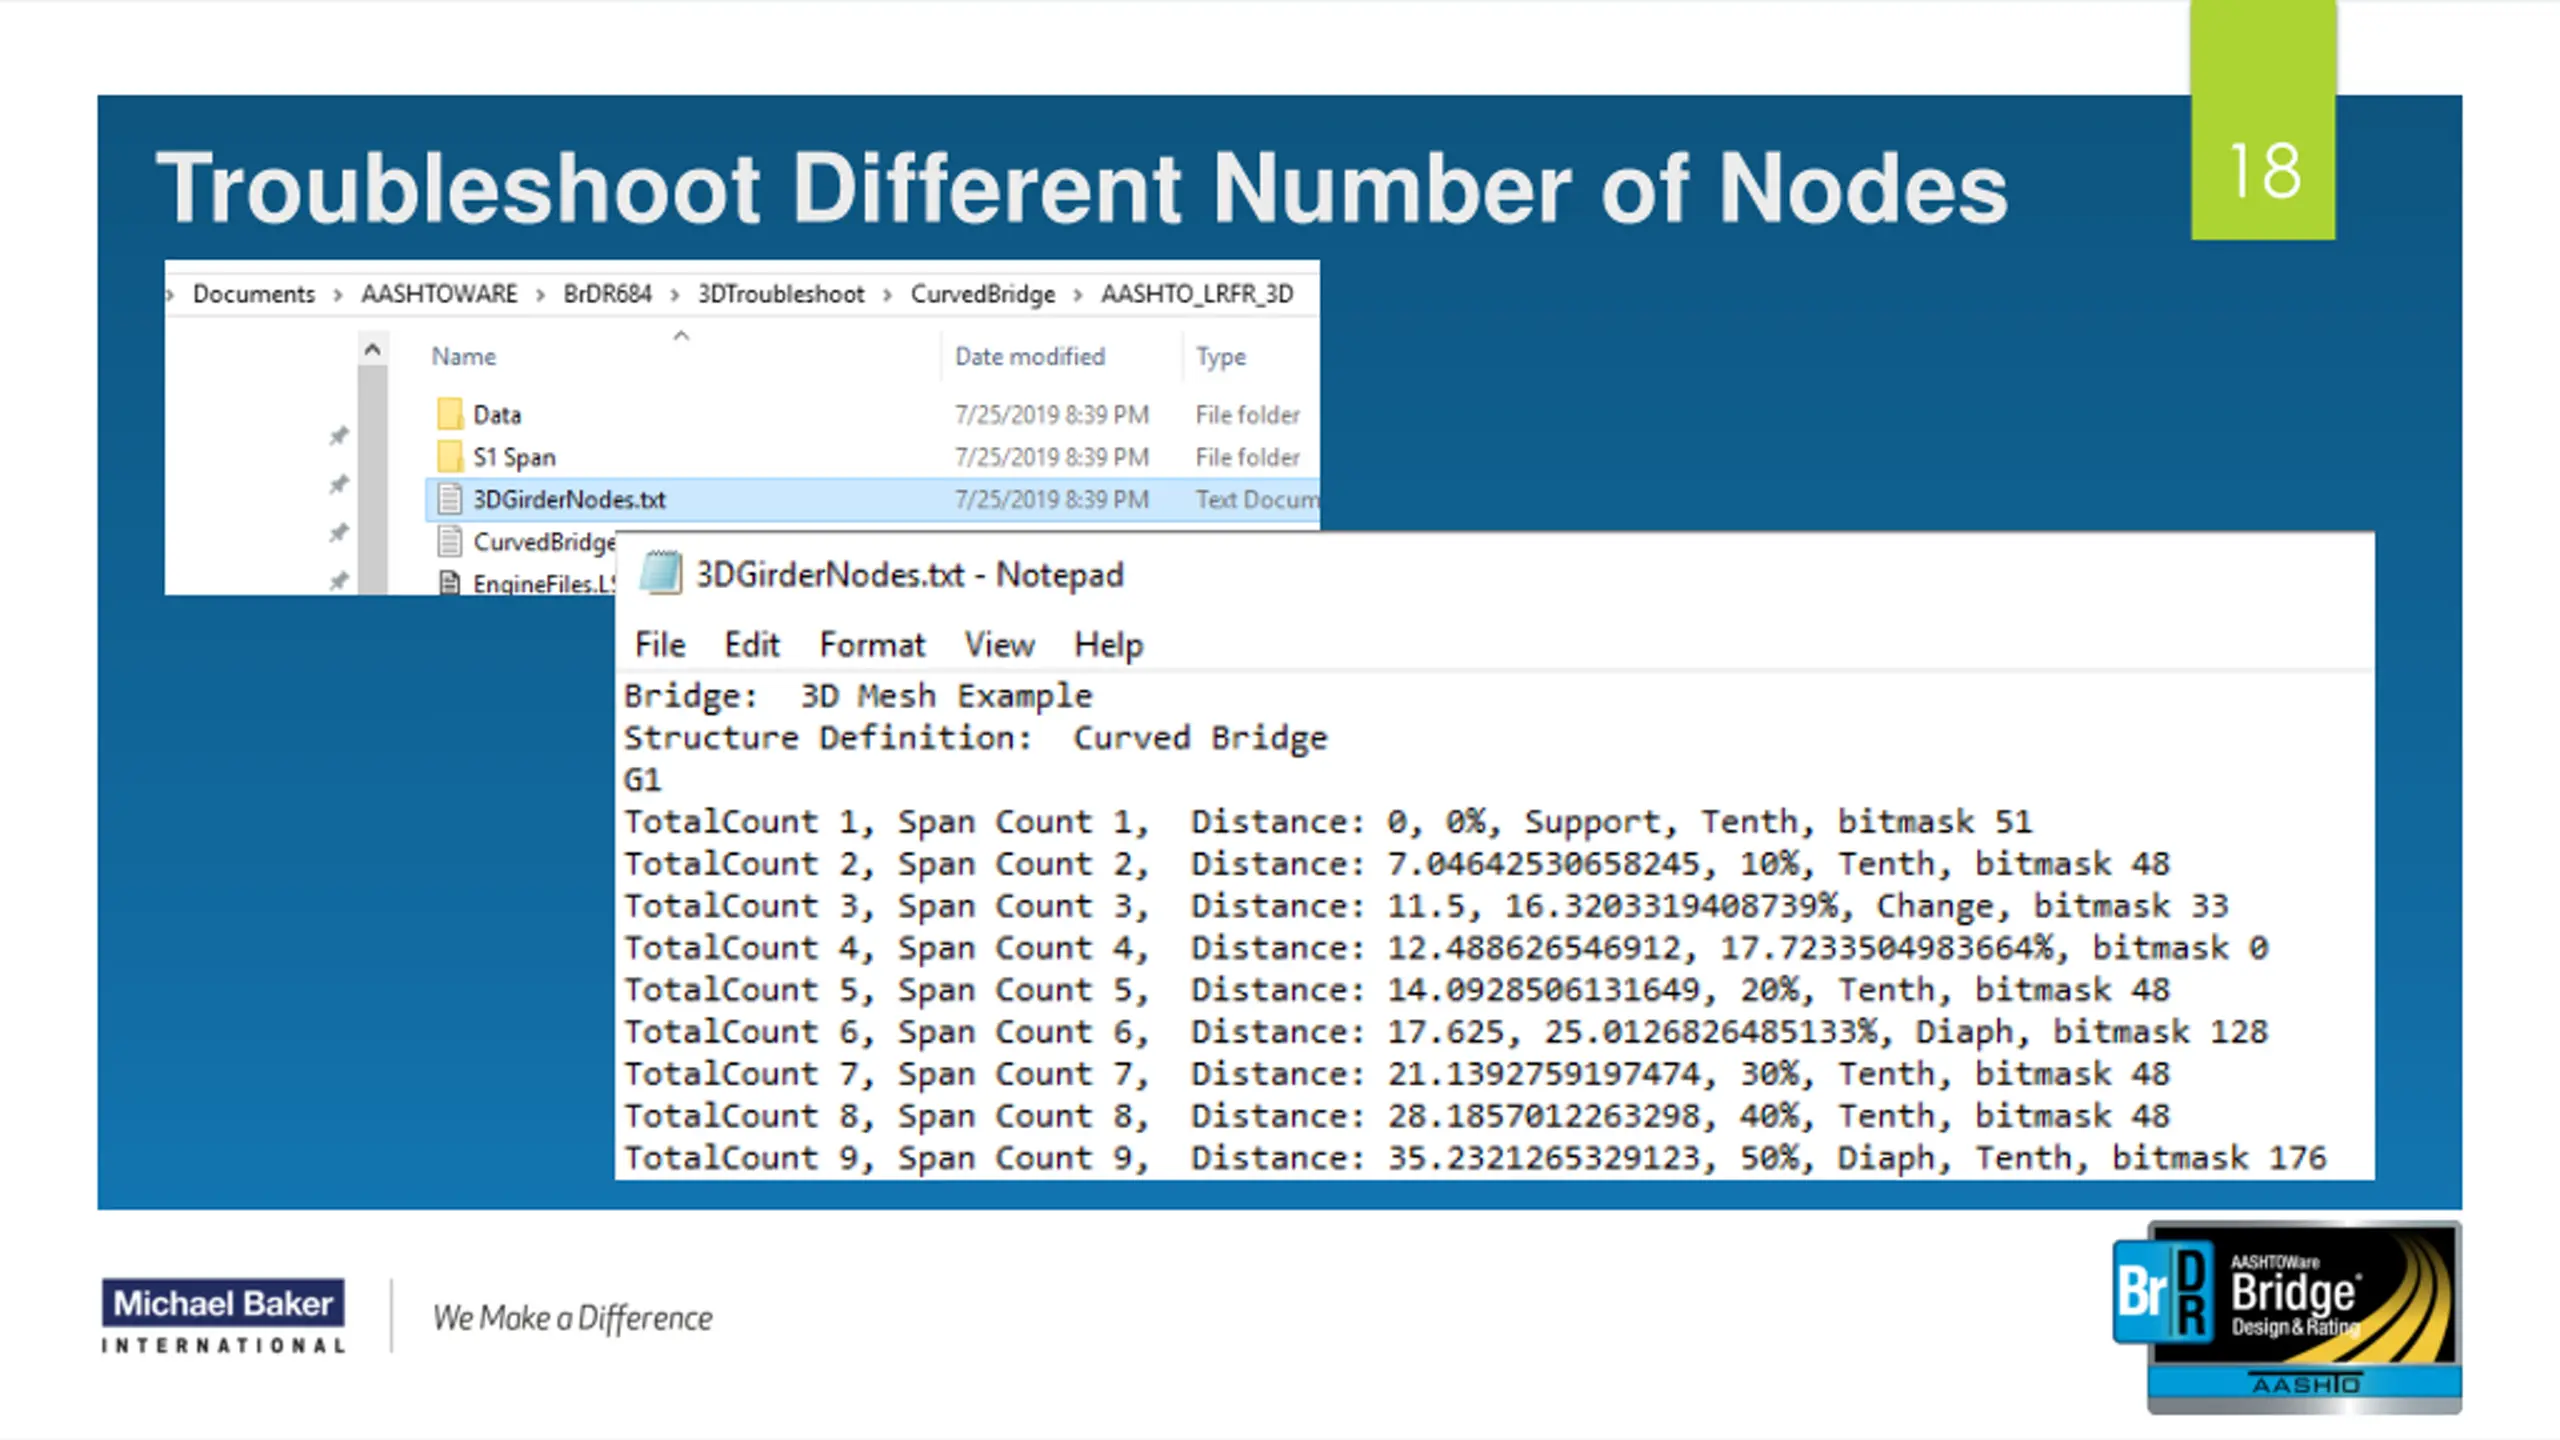Sort by the Type column header
This screenshot has width=2560, height=1440.
(1221, 357)
